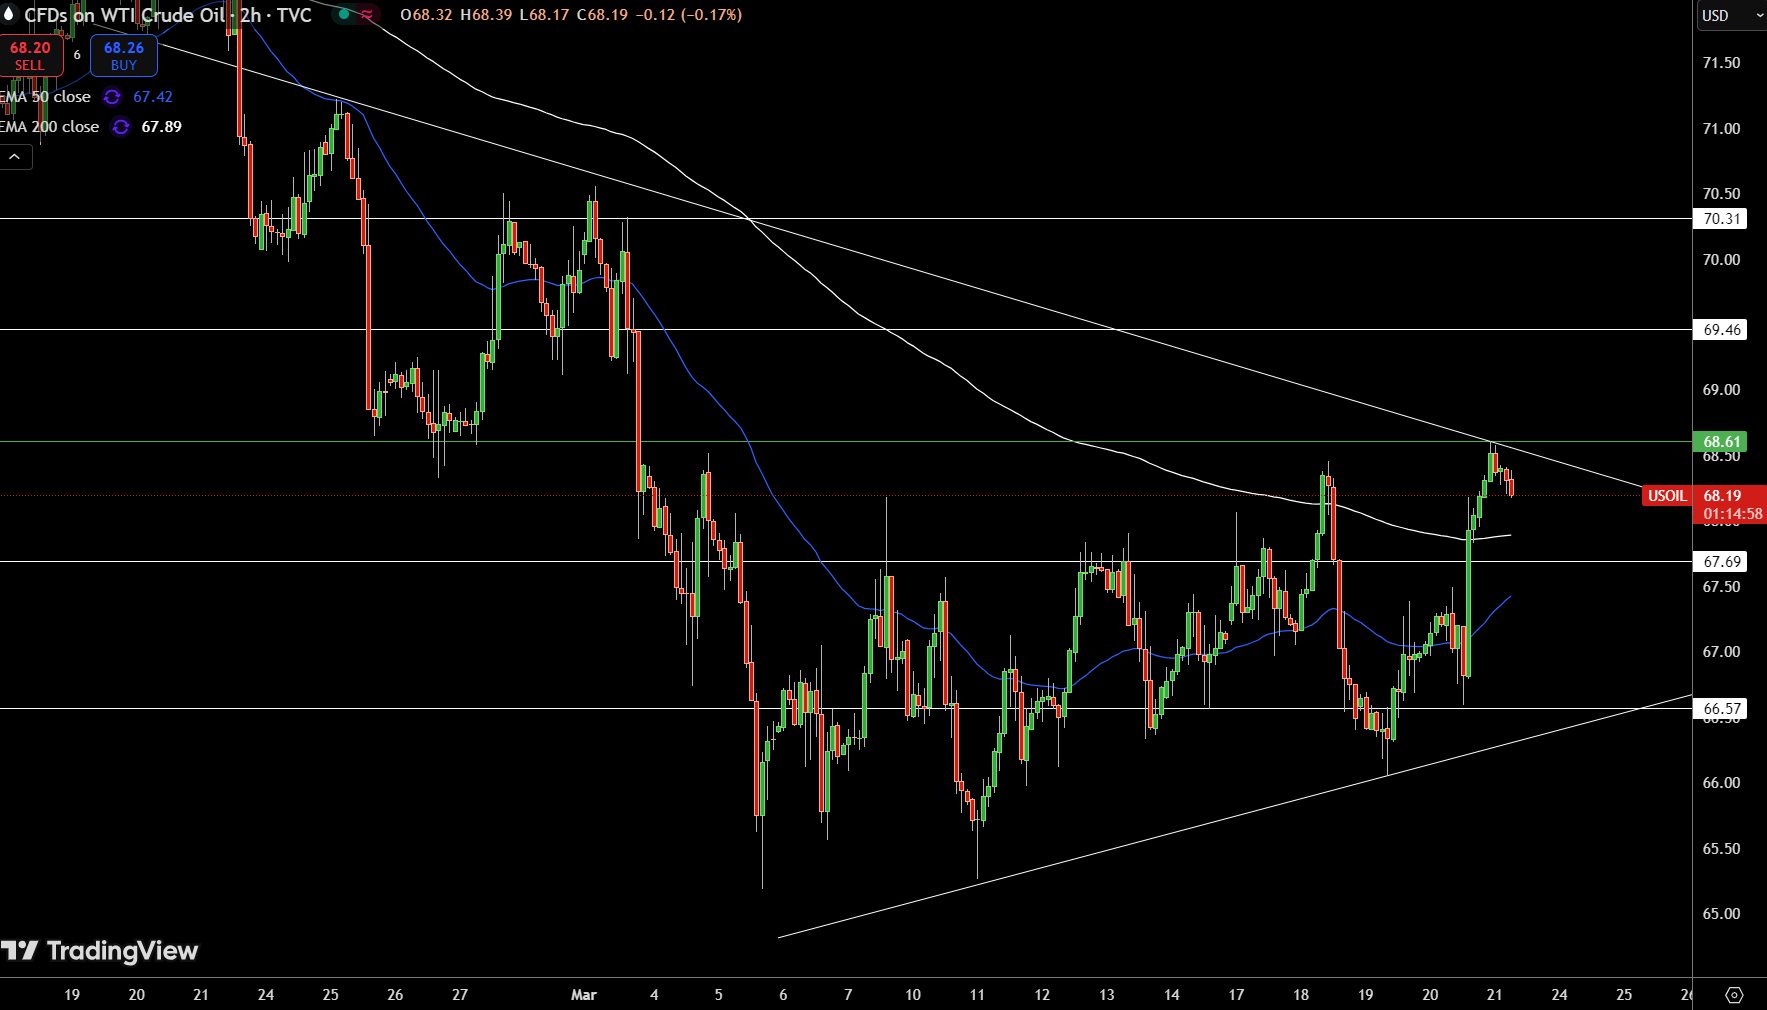The image size is (1767, 1010).
Task: Click the current price 68.19 axis label
Action: [x=1722, y=496]
